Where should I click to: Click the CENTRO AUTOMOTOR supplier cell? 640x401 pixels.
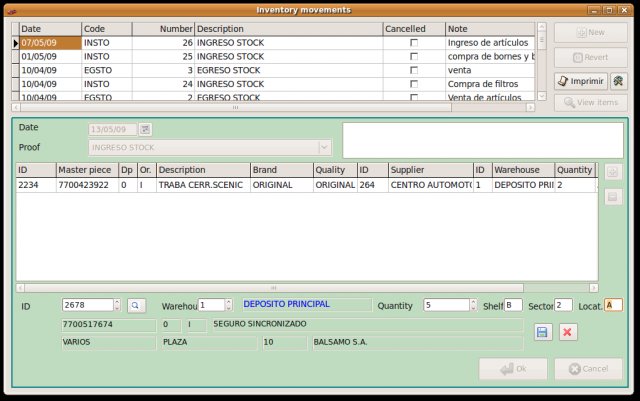coord(431,185)
